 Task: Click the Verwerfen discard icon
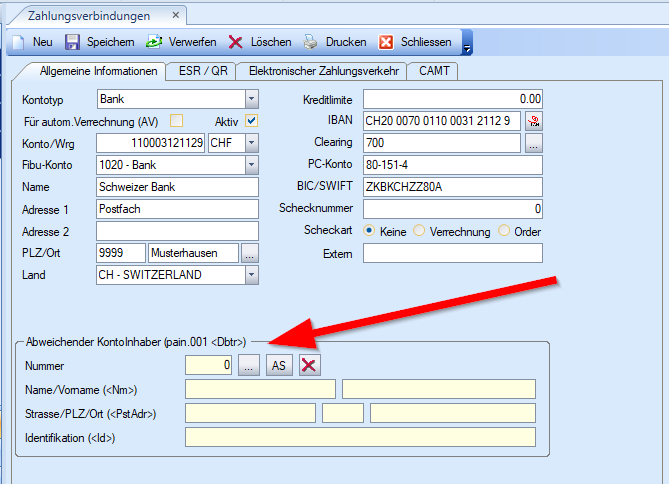pos(154,42)
